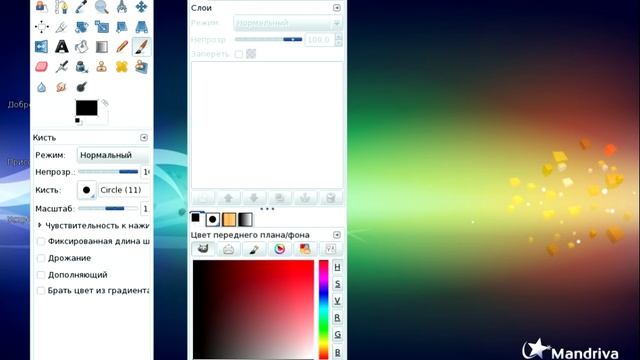Select the Paths tool
The height and width of the screenshot is (360, 640).
pyautogui.click(x=61, y=7)
